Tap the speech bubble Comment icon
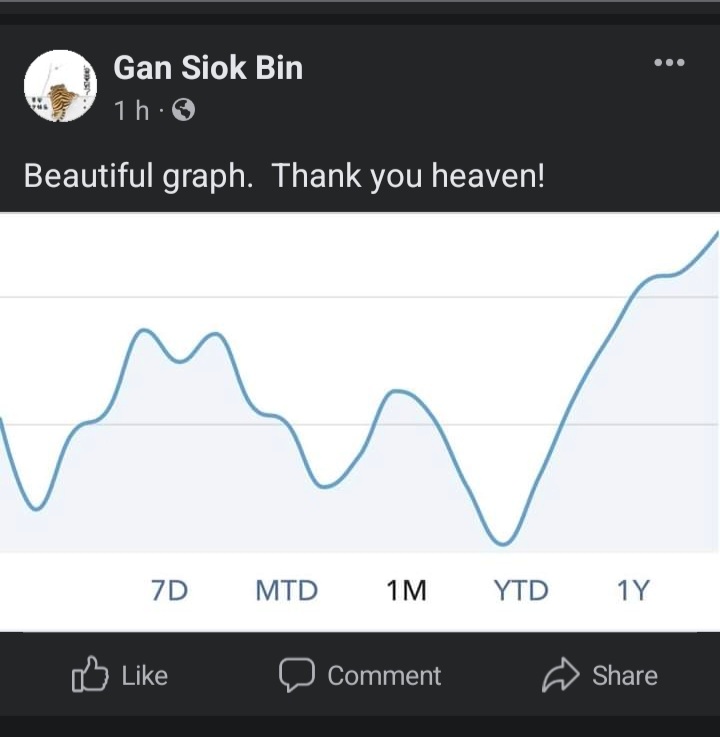Viewport: 720px width, 737px height. [x=296, y=675]
